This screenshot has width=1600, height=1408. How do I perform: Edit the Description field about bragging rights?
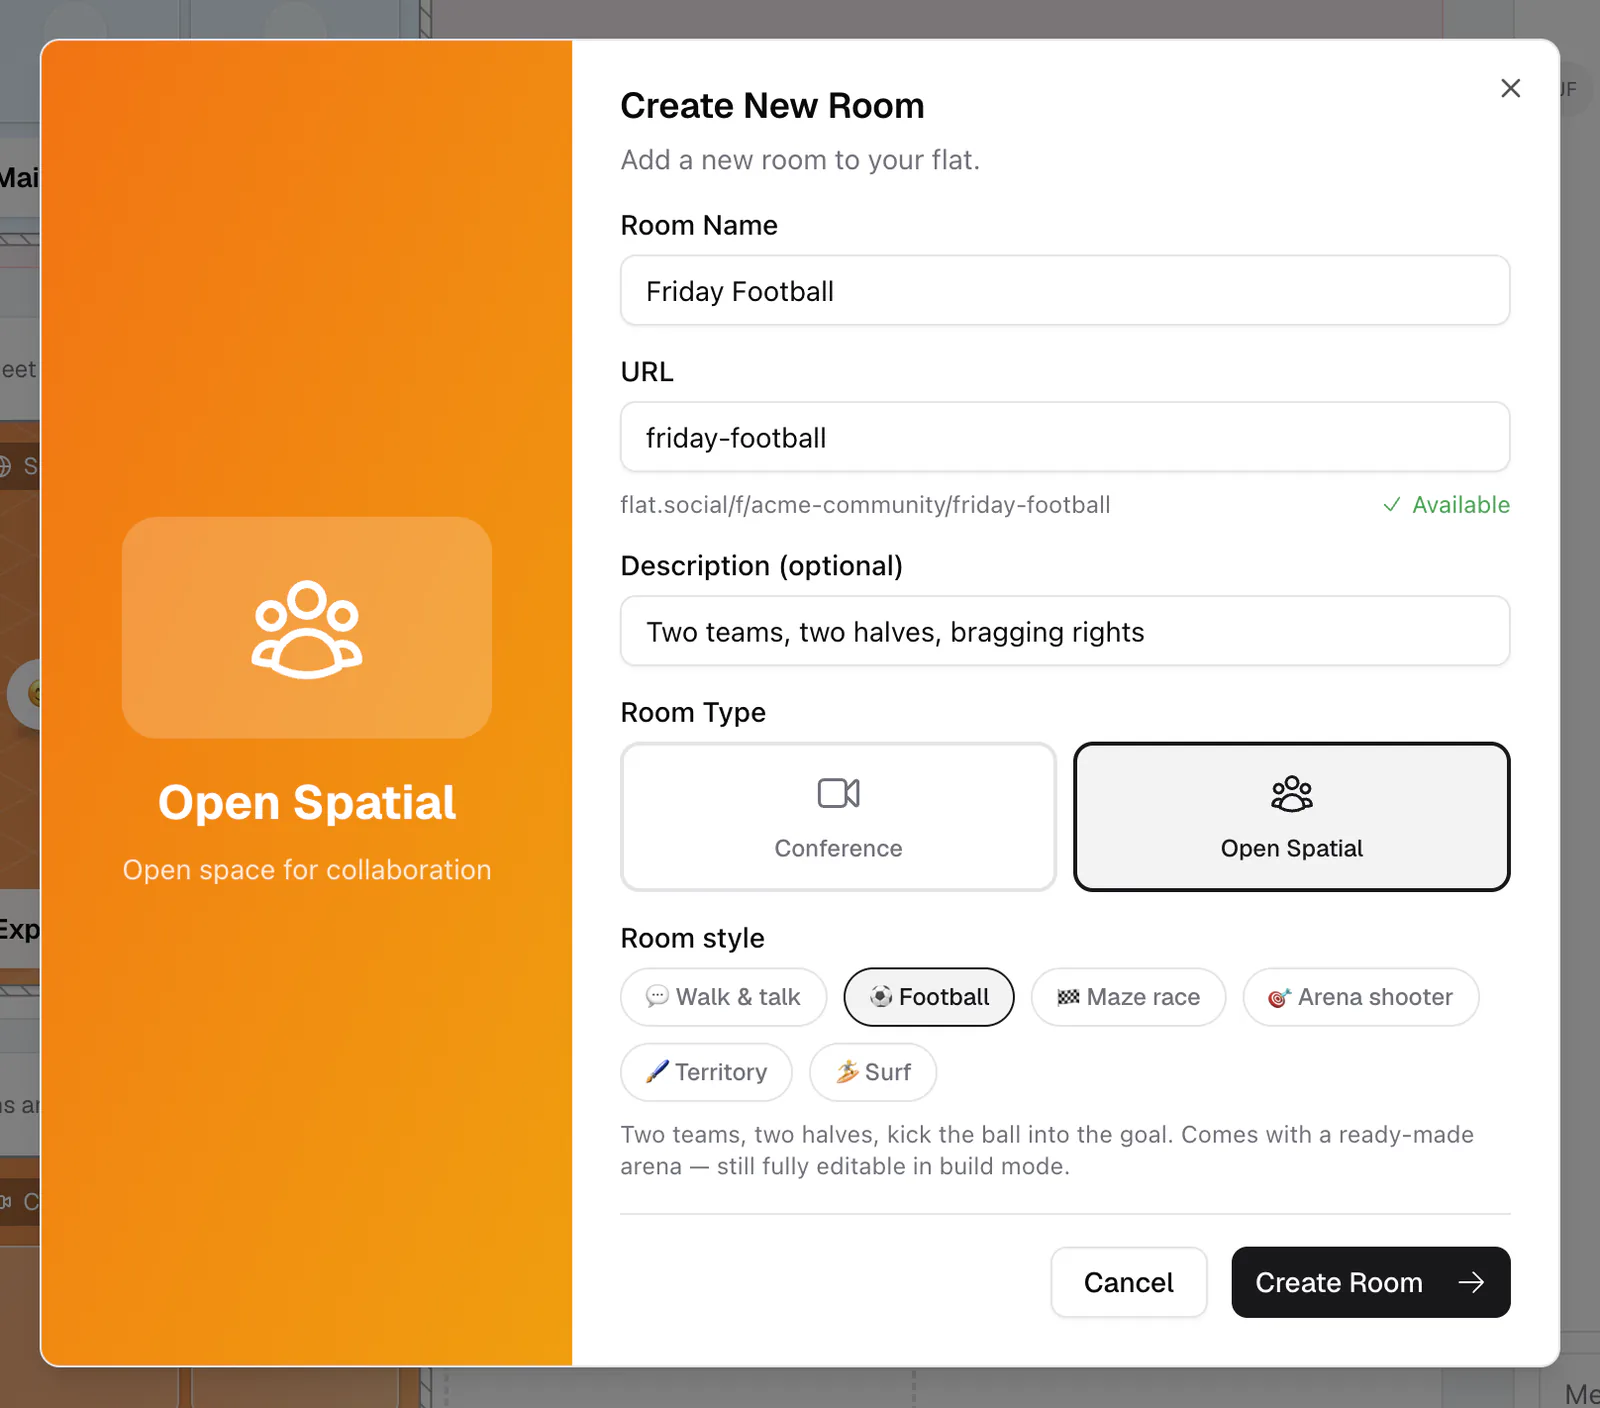(x=1065, y=631)
